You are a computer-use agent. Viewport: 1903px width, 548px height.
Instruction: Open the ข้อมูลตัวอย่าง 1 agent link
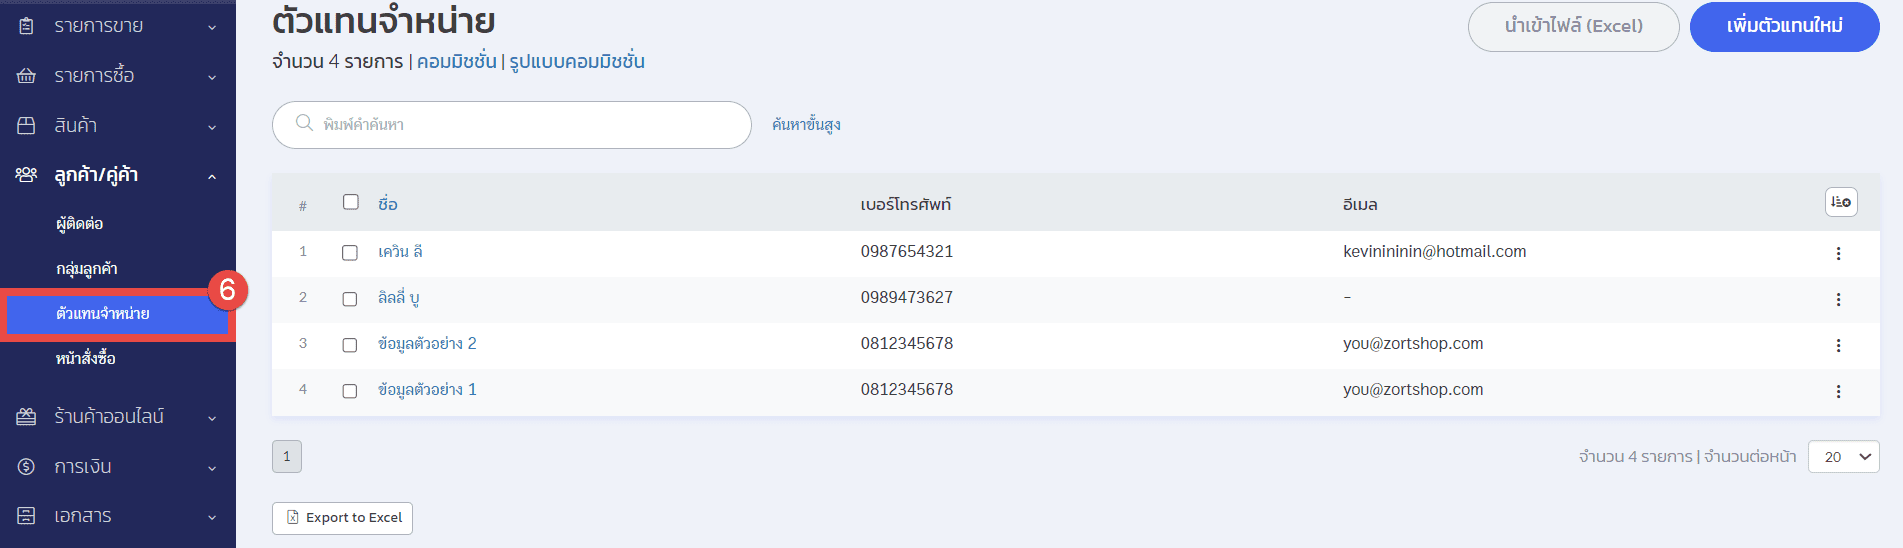coord(427,390)
